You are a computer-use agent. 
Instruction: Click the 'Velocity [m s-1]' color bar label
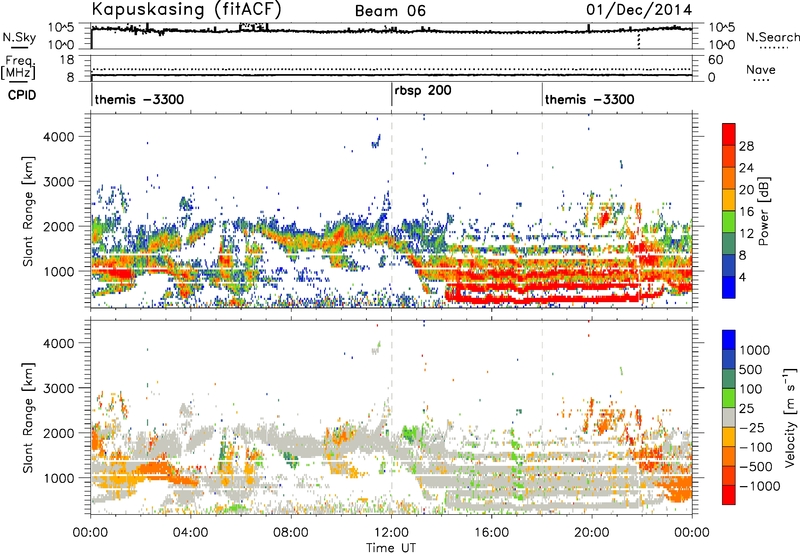pos(790,417)
